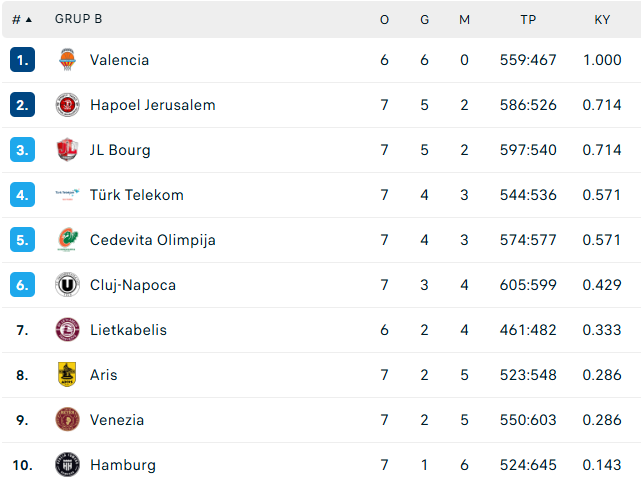Click the JL Bourg team logo

click(67, 150)
